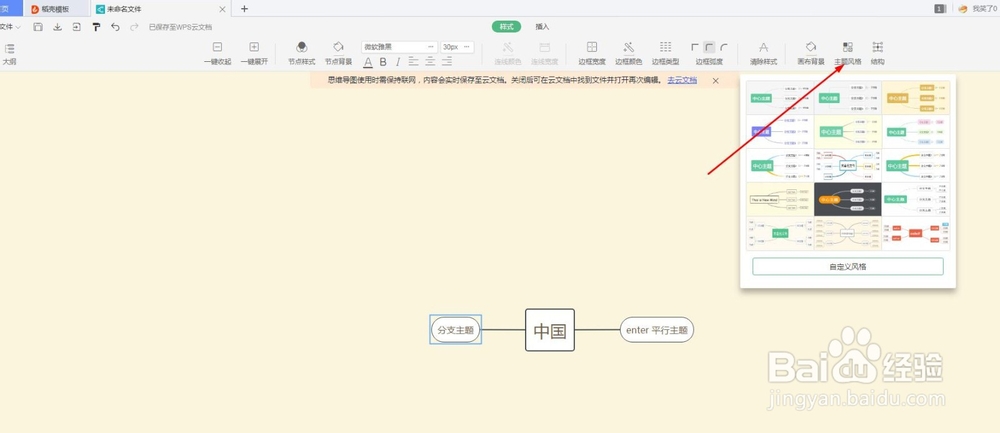Click the download icon in quick toolbar
The height and width of the screenshot is (433, 1000).
57,27
